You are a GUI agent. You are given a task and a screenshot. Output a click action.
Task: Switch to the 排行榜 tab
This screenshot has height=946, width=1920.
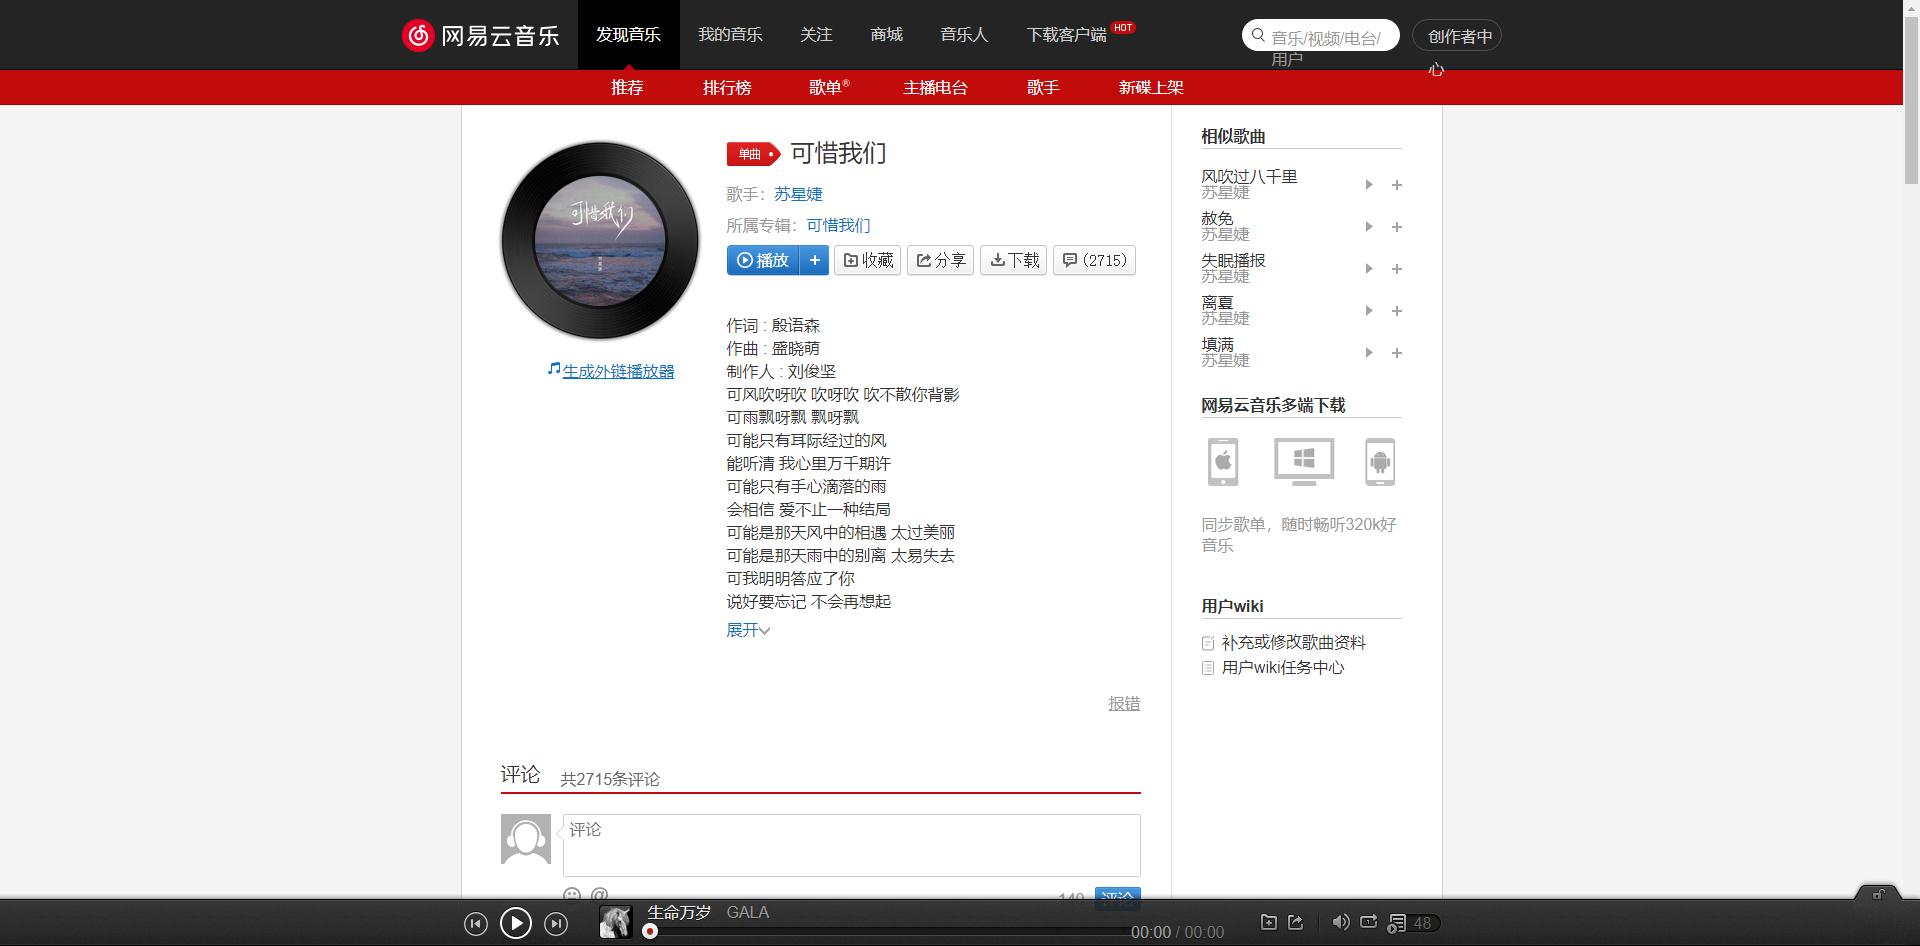coord(726,87)
